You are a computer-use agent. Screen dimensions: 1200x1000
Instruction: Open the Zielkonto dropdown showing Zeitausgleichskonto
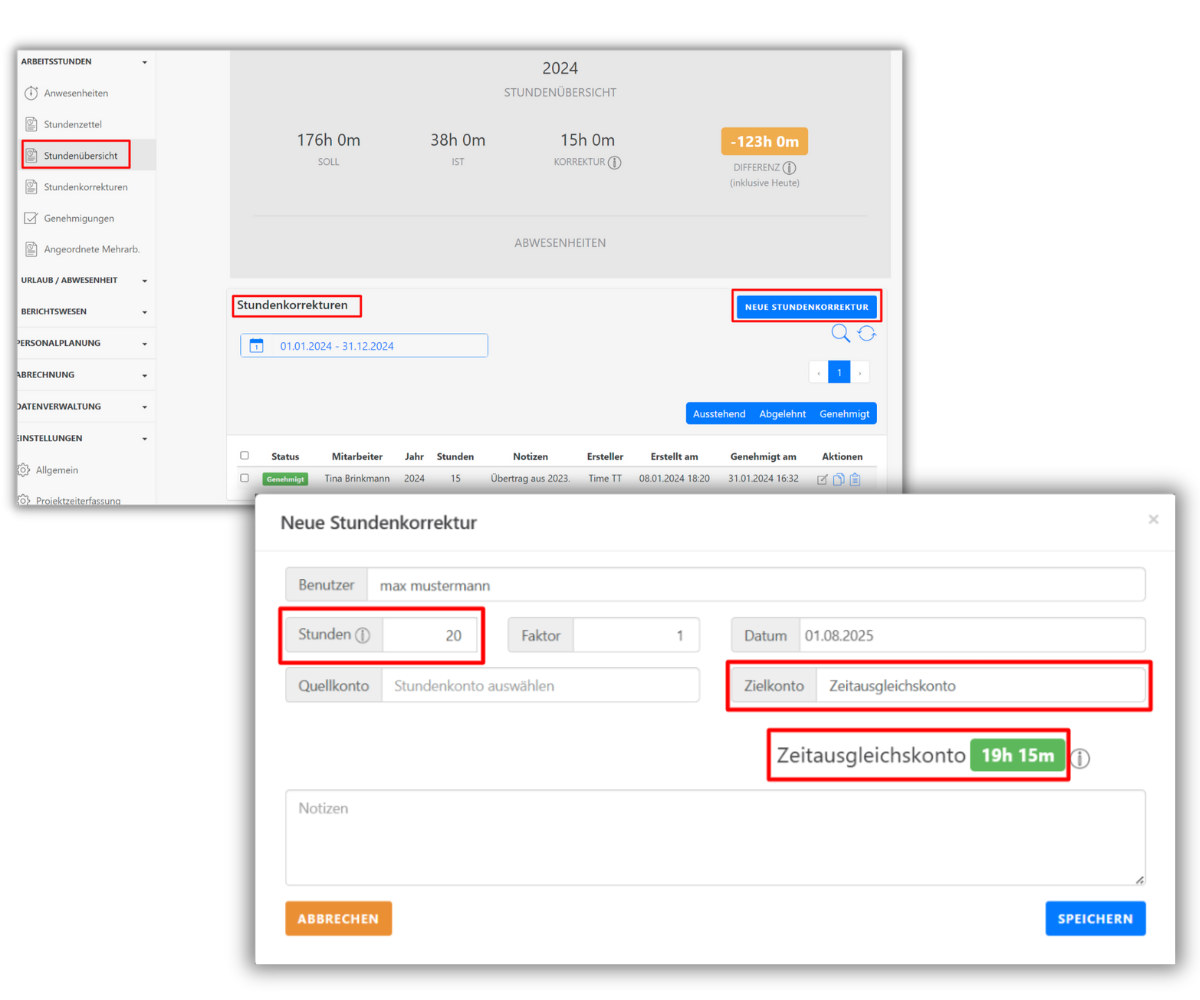pos(980,686)
